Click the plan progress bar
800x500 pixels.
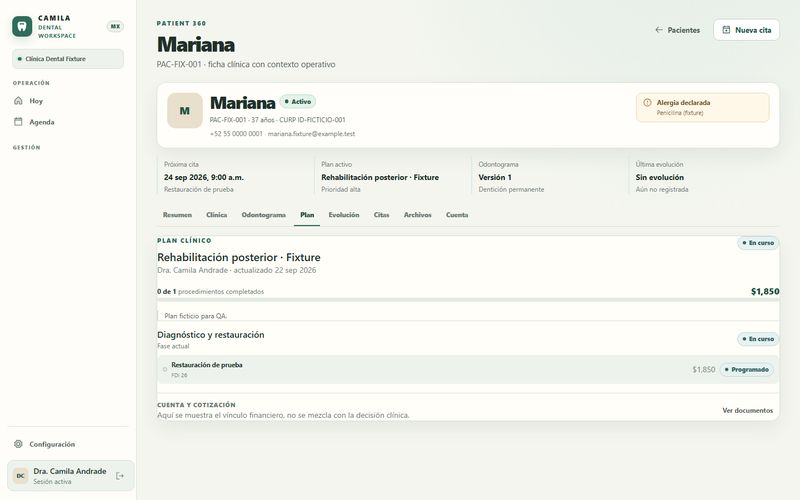pyautogui.click(x=468, y=300)
